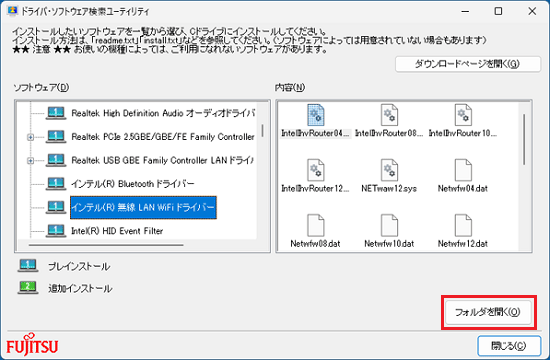Select Intel(R) HID Event Filter row
Screen dimensions: 550x360
tap(117, 231)
